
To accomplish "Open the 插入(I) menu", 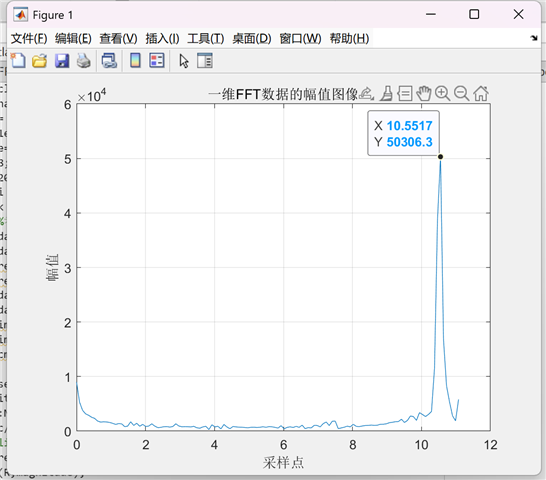I will click(x=163, y=39).
